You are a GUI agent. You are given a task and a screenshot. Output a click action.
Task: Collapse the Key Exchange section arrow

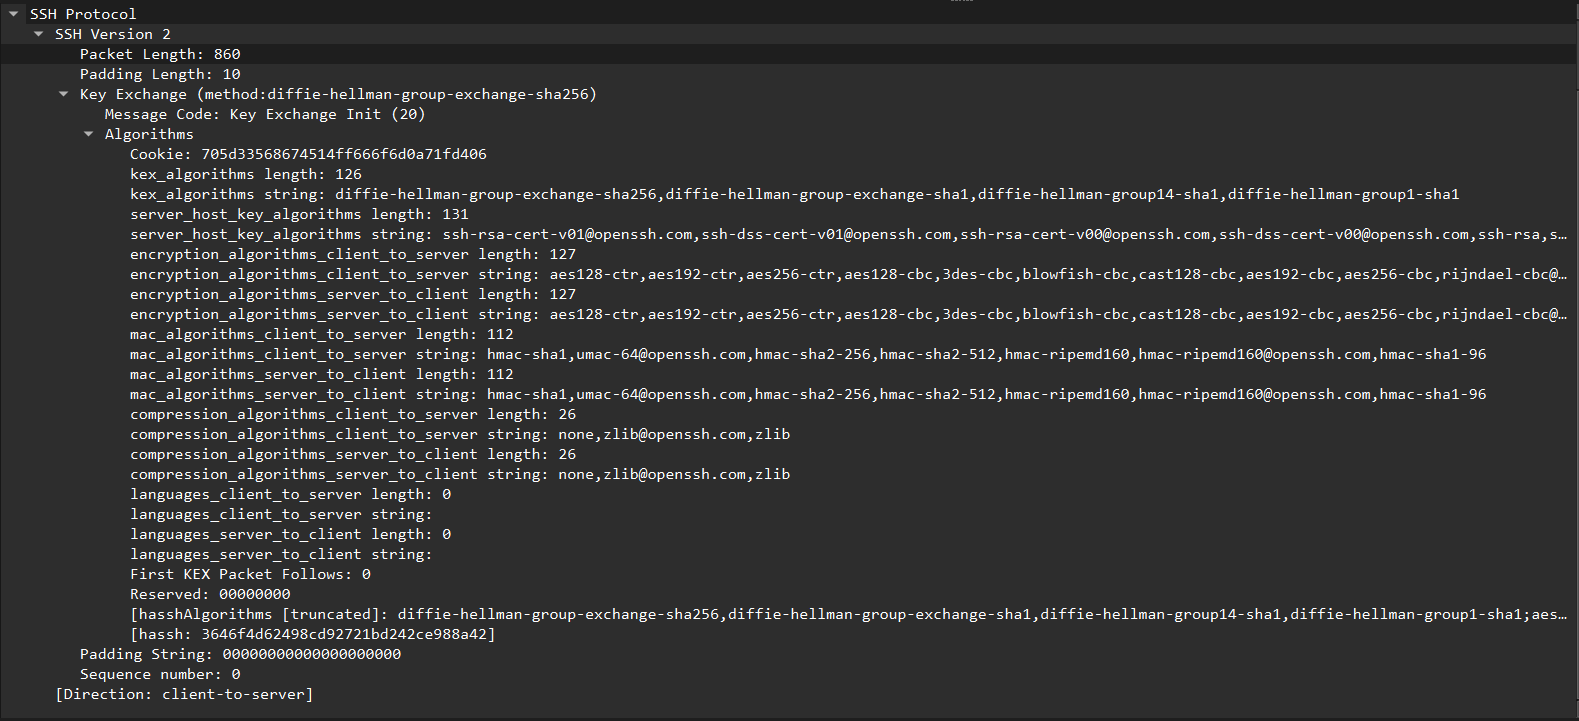pyautogui.click(x=64, y=94)
